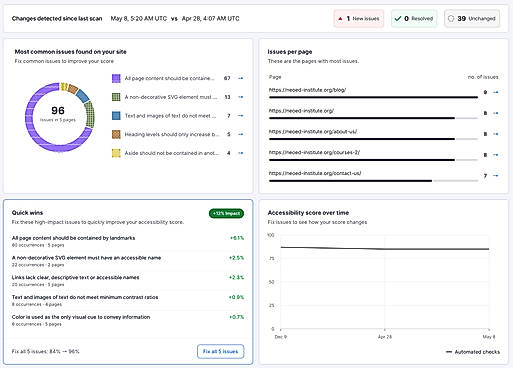Open arrow for 'All page content should be contained' issue
Screen dimensions: 513x368
241,78
